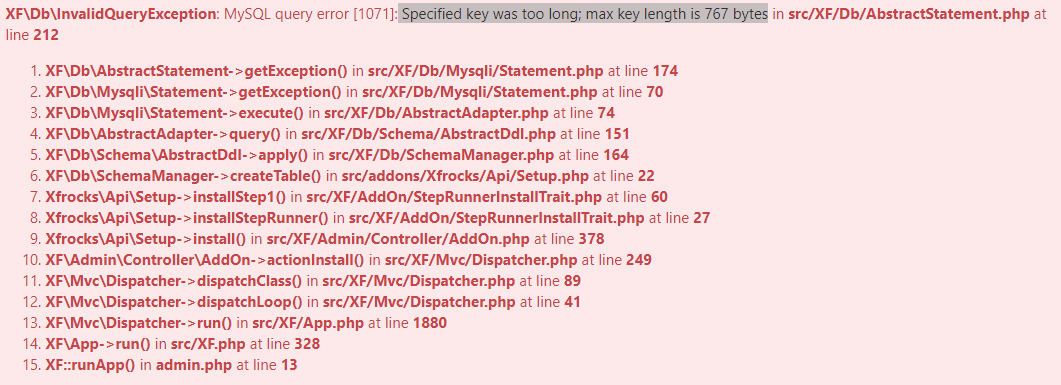
Task: Click the highlighted 'Specified key was too long' message
Action: [x=583, y=14]
